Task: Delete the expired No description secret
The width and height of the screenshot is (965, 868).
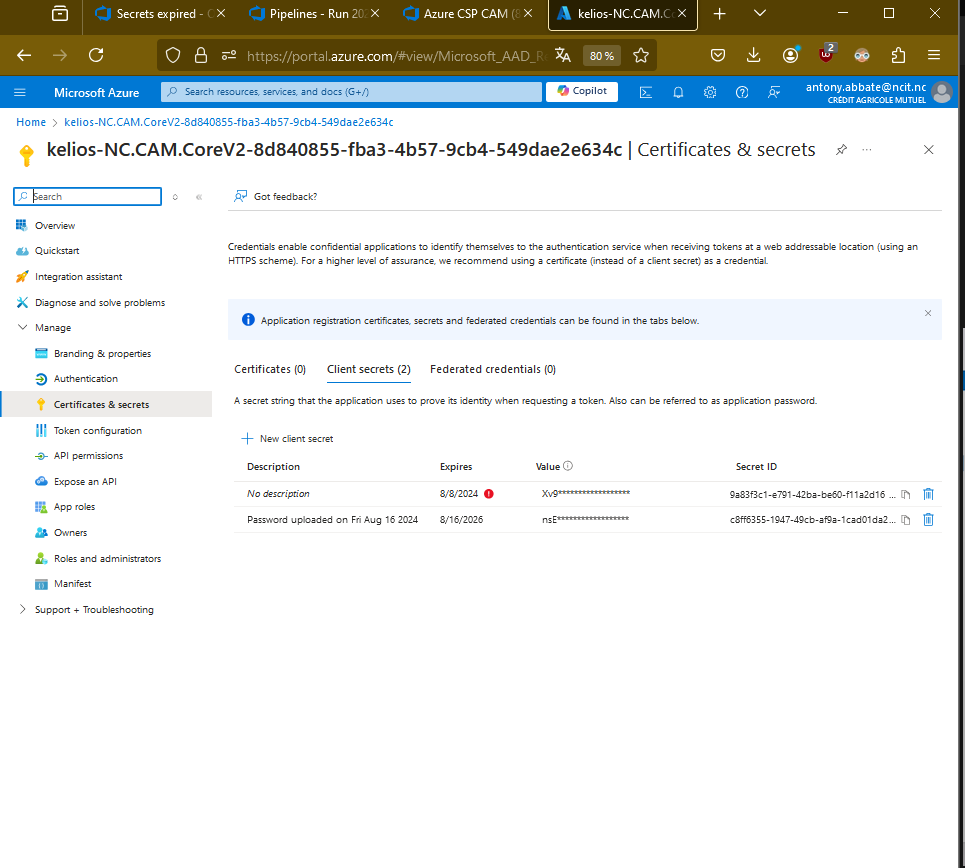Action: [x=928, y=494]
